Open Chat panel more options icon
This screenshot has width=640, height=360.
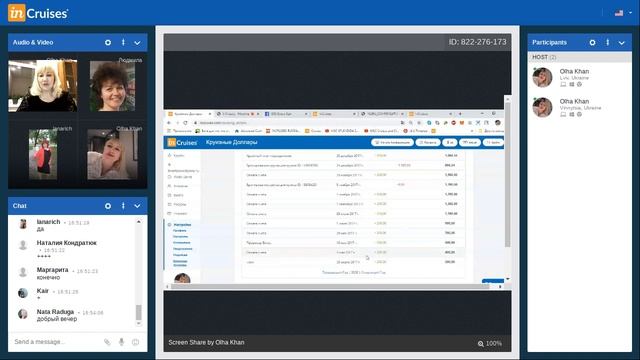pyautogui.click(x=123, y=206)
